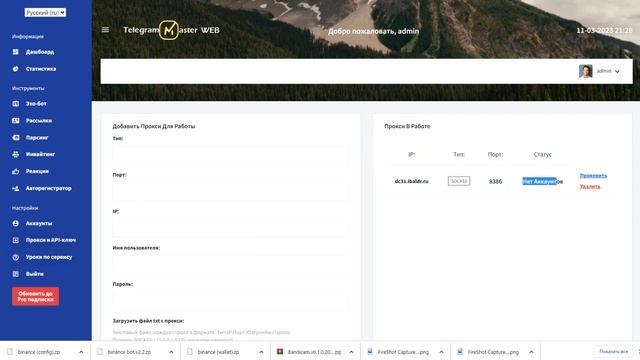Screen dimensions: 640x360
Task: Click the SOCKS5 type badge
Action: (459, 181)
